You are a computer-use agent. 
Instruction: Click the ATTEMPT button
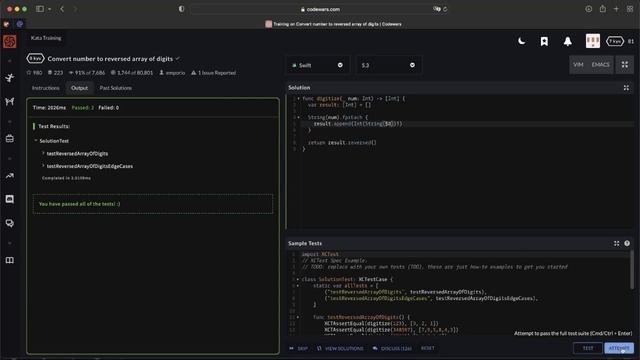click(619, 348)
